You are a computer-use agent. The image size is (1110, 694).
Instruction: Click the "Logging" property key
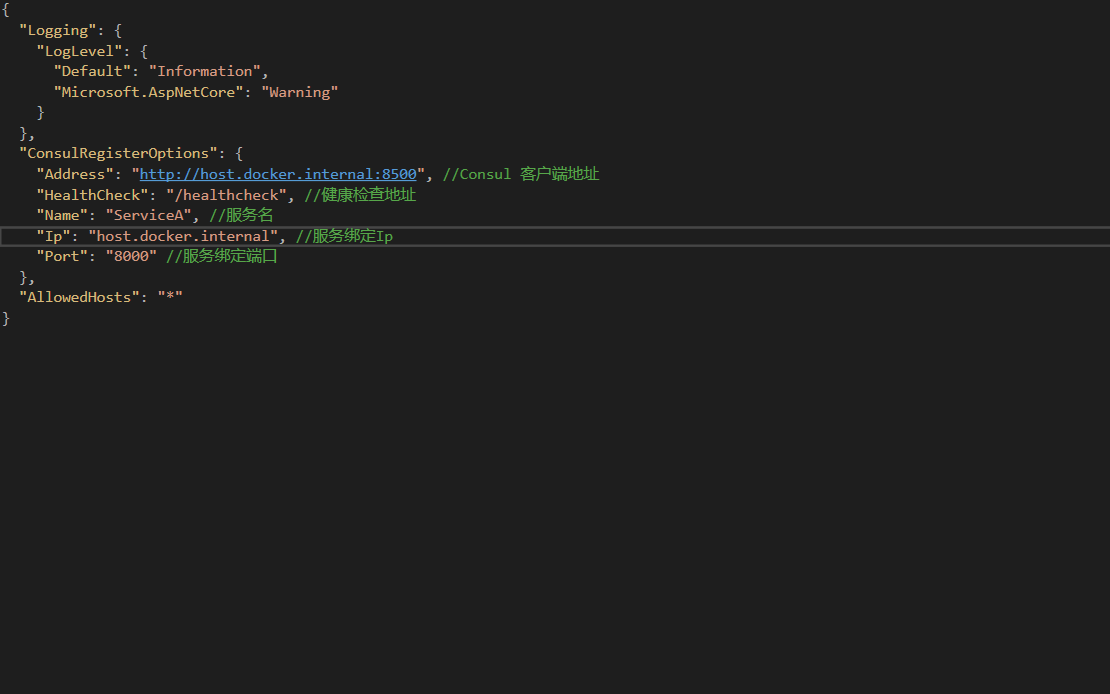click(58, 30)
